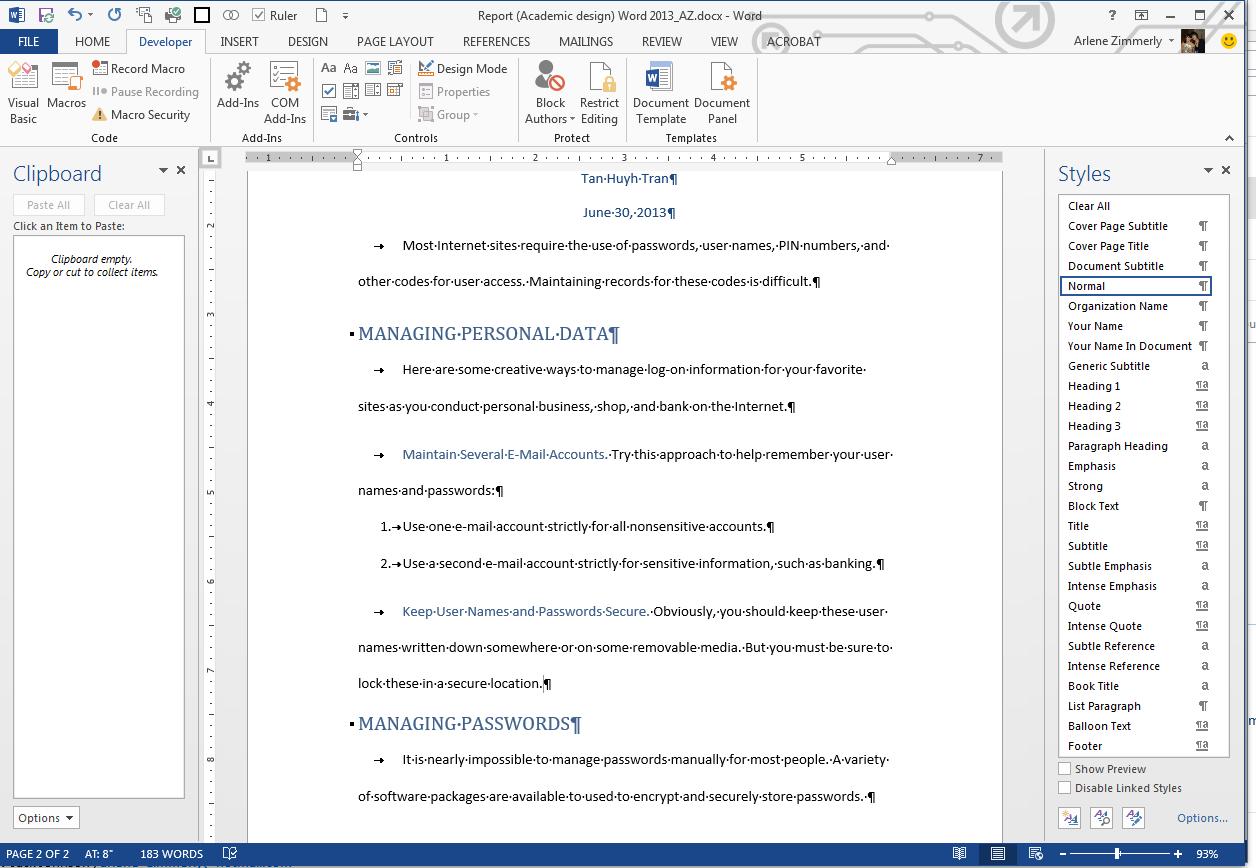Open Options from the Styles pane
1256x868 pixels.
pos(1201,818)
